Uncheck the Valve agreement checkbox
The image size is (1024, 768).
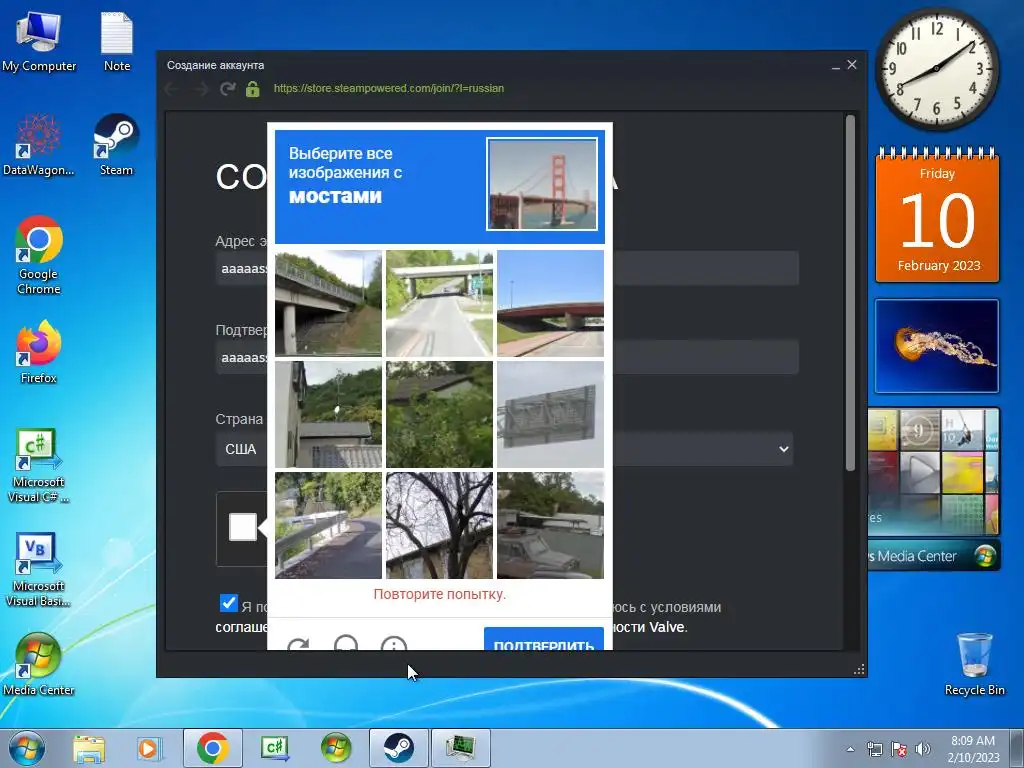pos(229,603)
